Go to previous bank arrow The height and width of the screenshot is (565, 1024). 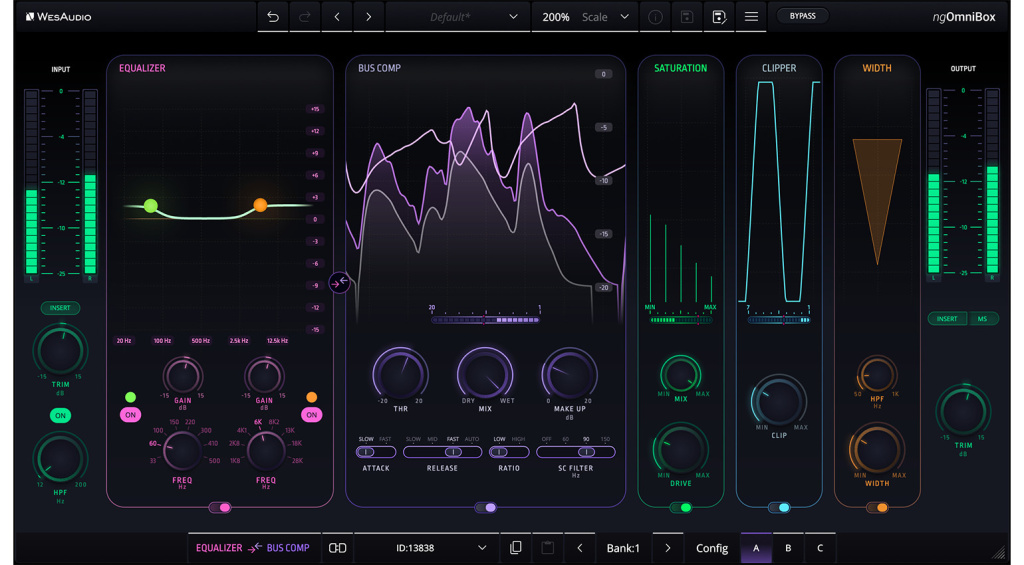580,548
